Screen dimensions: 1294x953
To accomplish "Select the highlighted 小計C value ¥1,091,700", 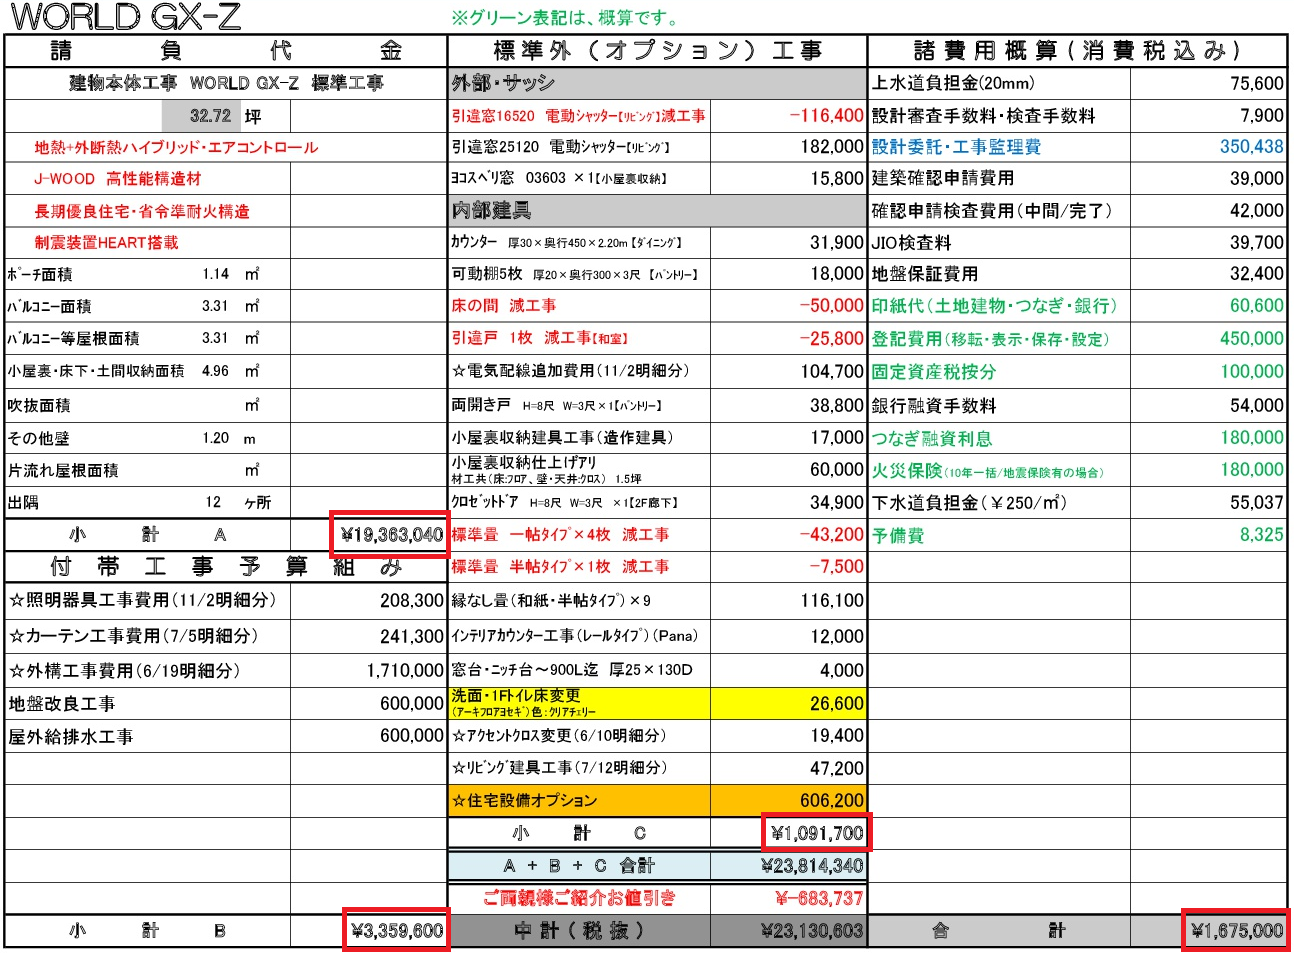I will point(816,832).
